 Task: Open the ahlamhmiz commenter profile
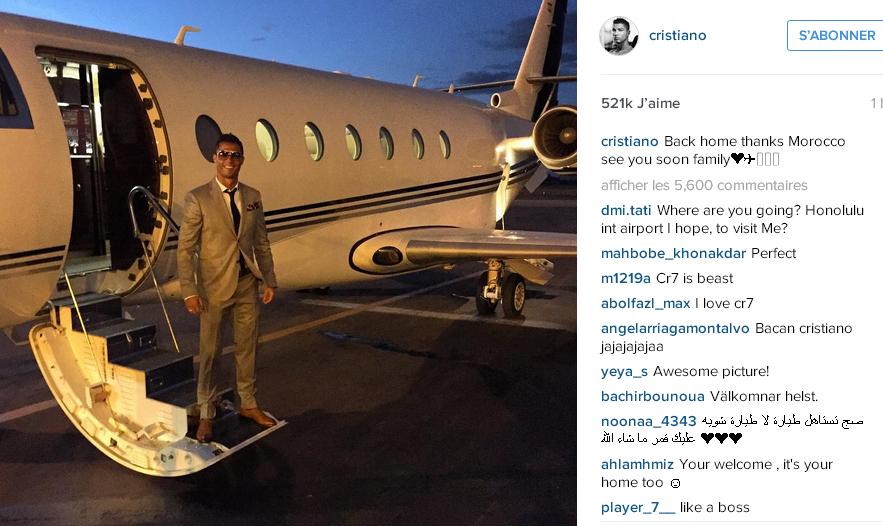coord(637,465)
